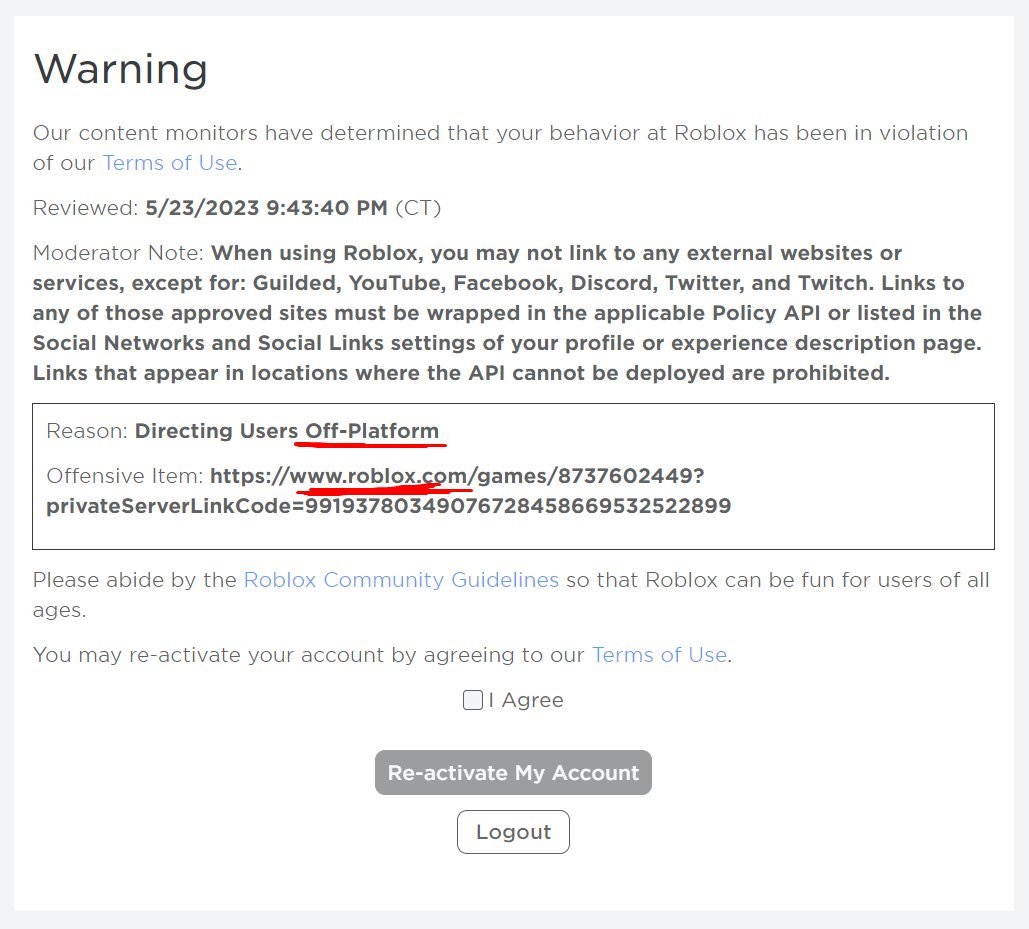Viewport: 1029px width, 929px height.
Task: Click the privateServerLinkCode line of text
Action: coord(388,506)
